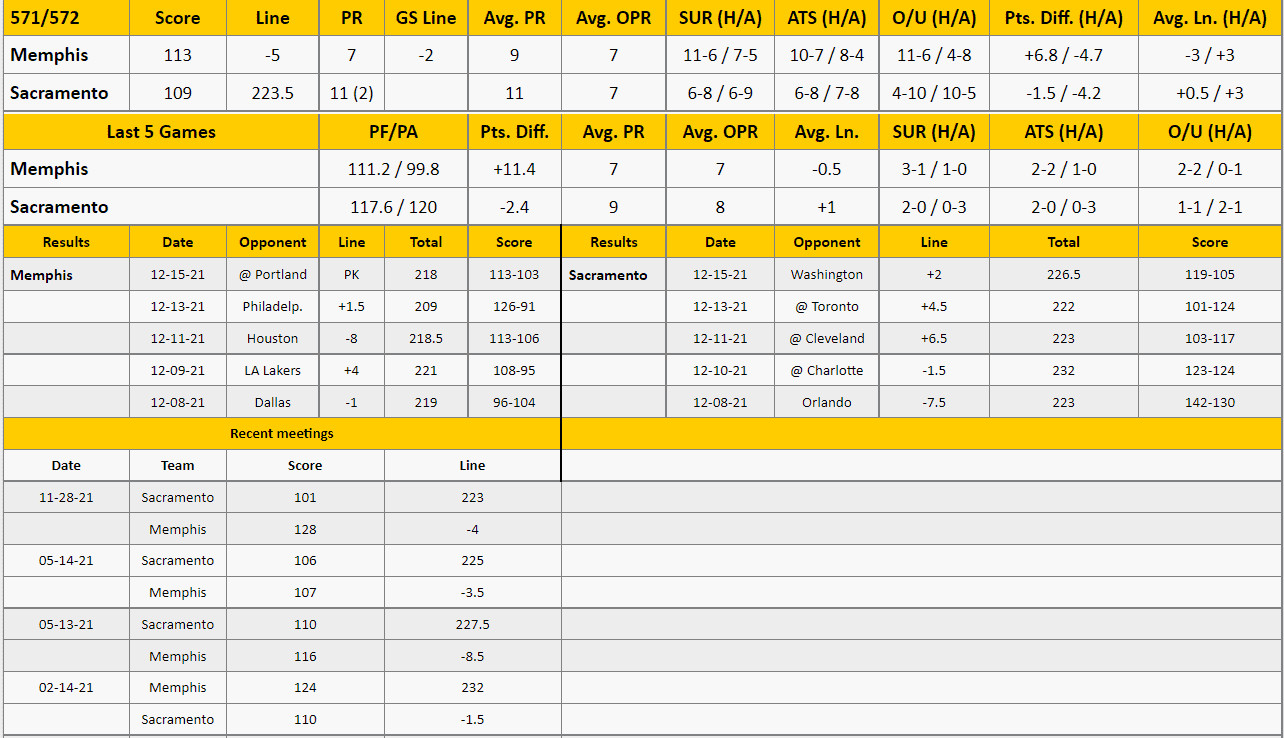Click the 142-130 score cell

[x=1209, y=402]
